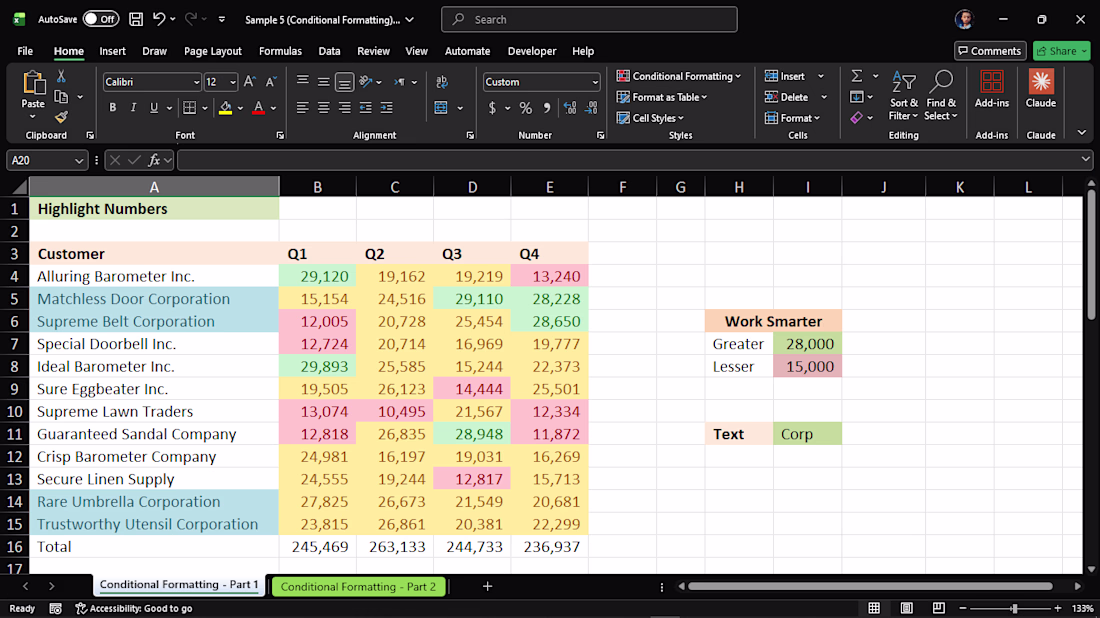
Task: Click Decrease Decimal icon
Action: [591, 107]
